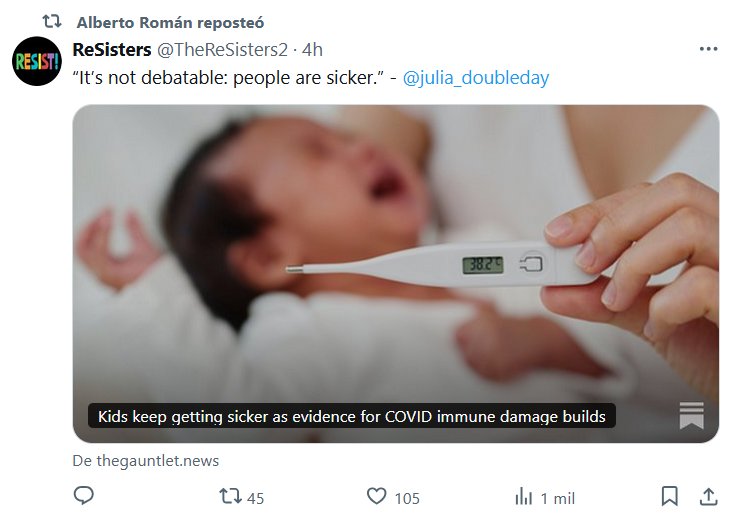Bookmark this post
Screen dimensions: 740x518
click(670, 496)
